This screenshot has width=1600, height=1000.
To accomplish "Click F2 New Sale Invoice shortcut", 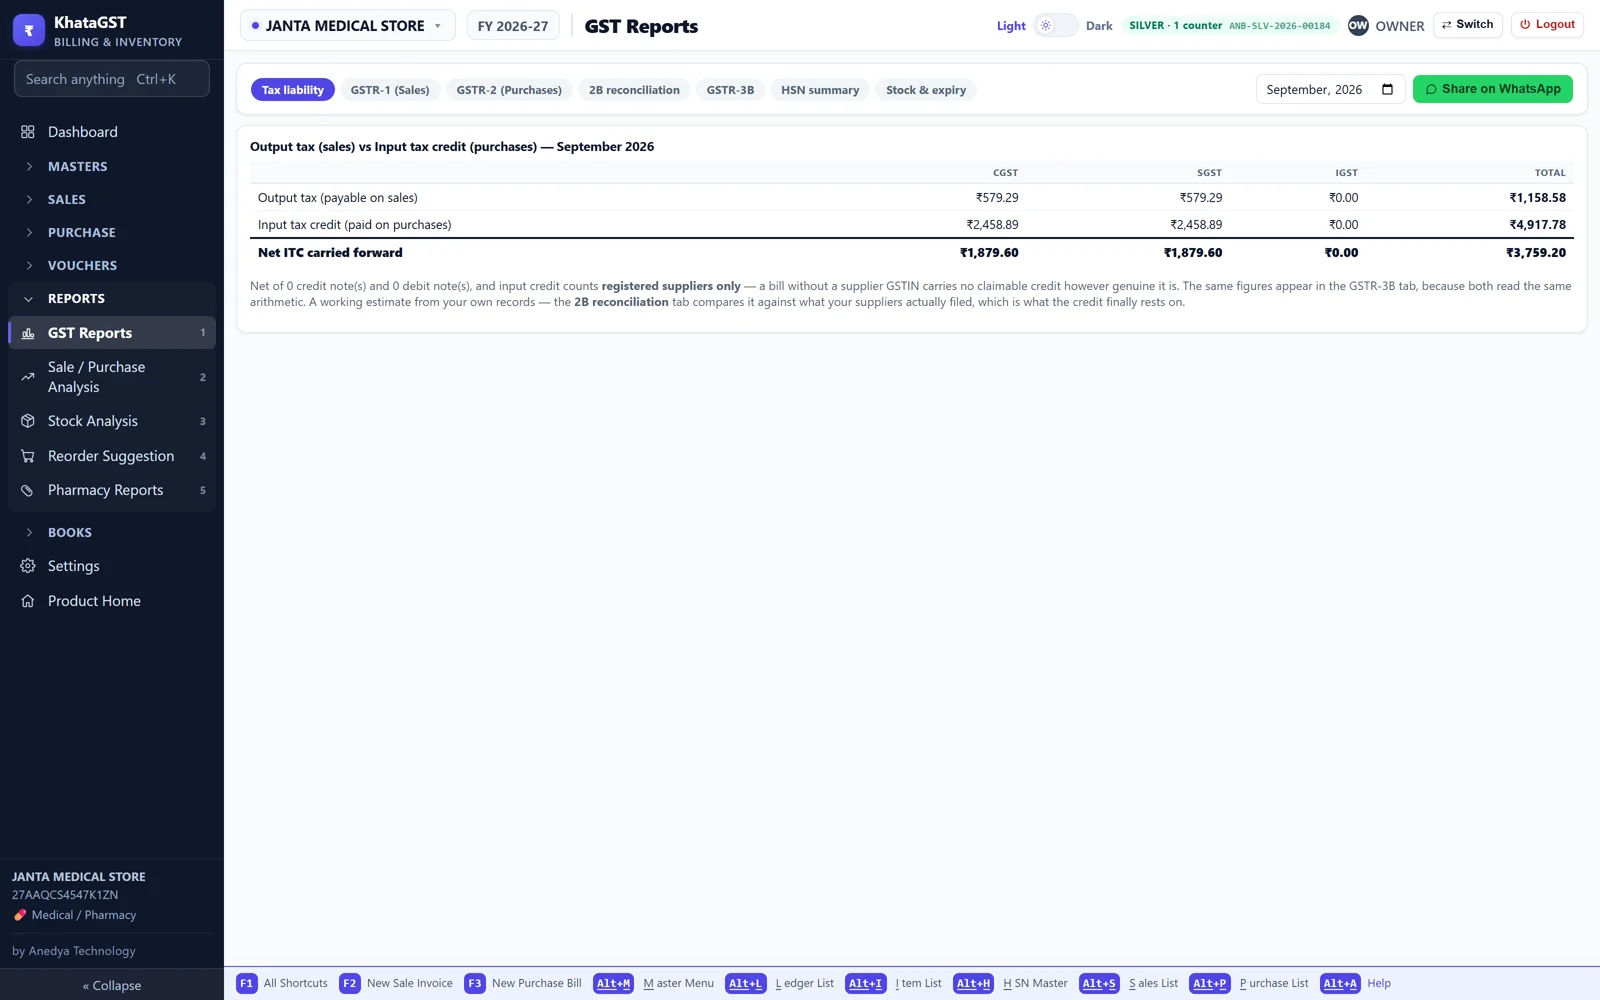I will click(396, 983).
